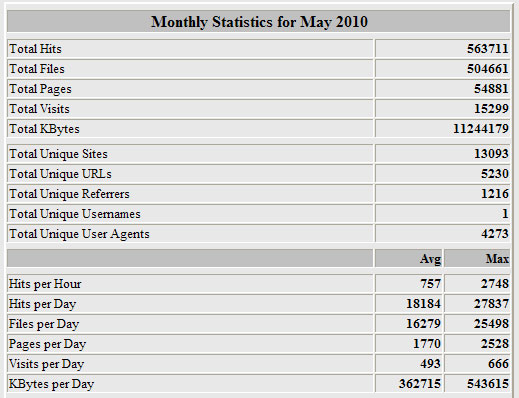Click Pages per Day maximum 2528

(495, 344)
